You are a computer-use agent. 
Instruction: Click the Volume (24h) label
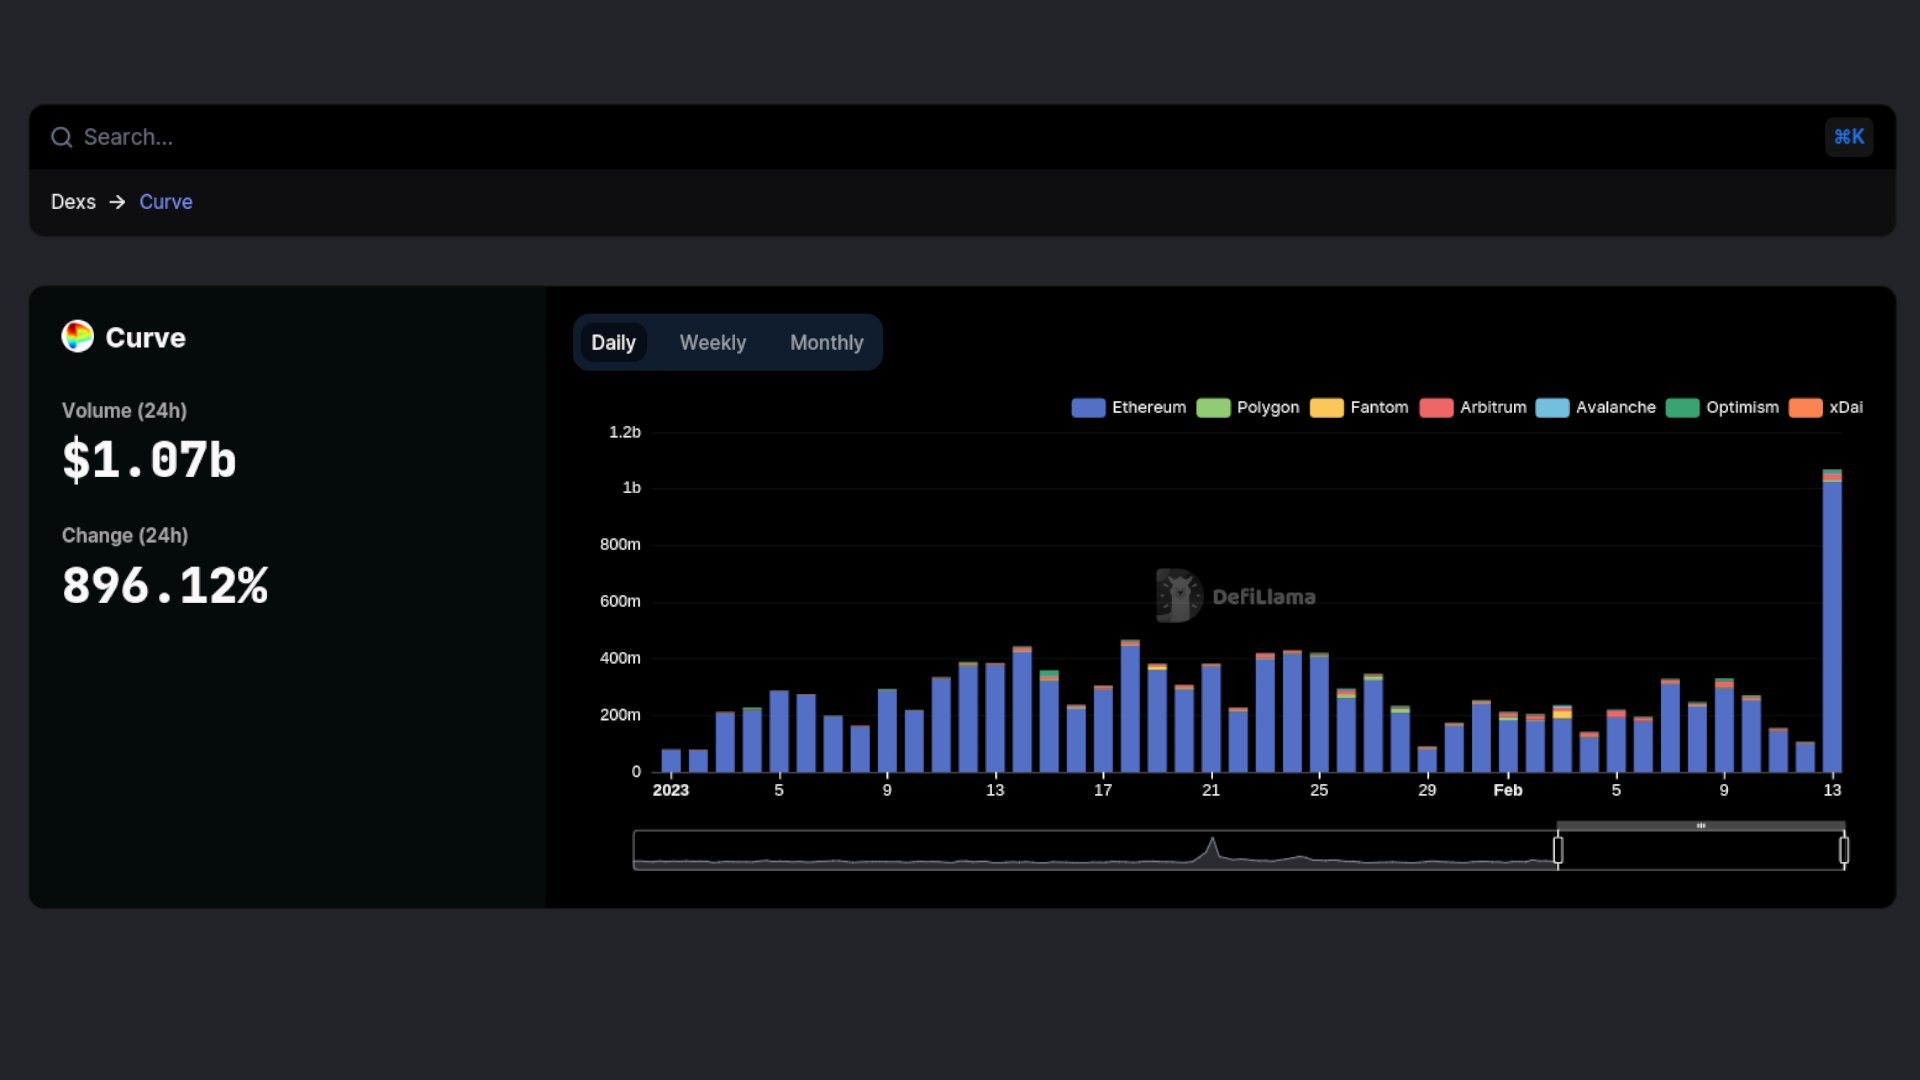124,411
